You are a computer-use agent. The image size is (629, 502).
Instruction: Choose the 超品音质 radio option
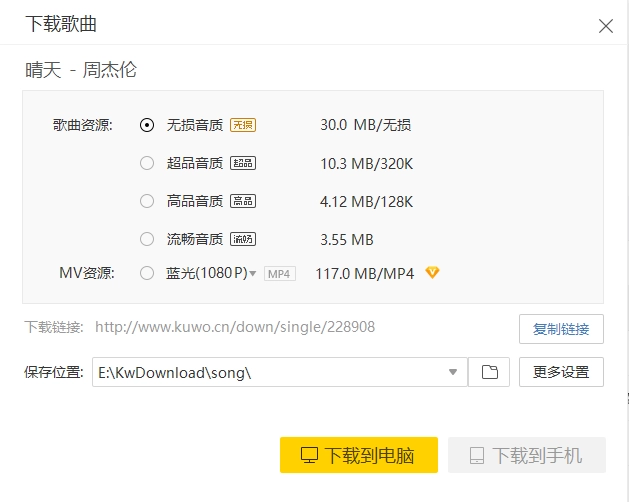click(x=147, y=163)
